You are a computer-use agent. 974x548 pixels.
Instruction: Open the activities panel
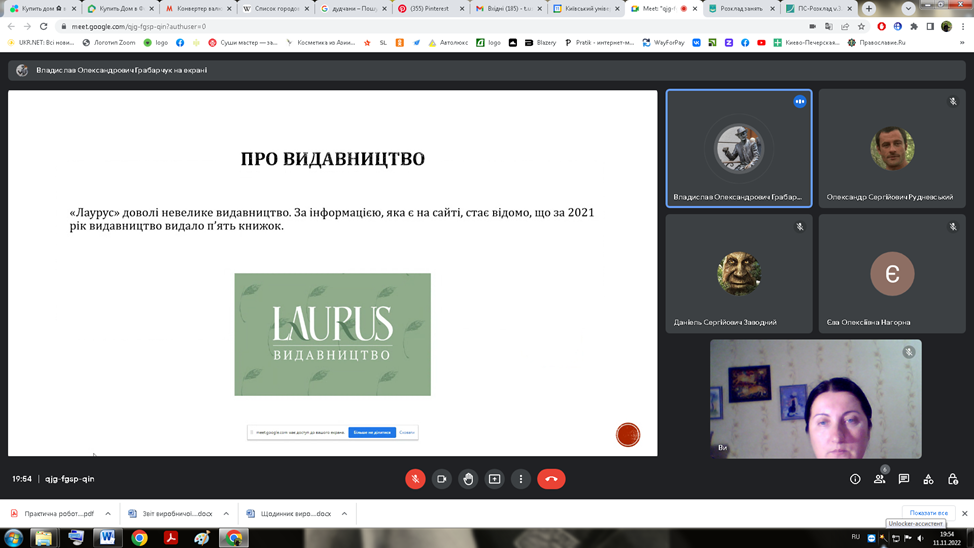[x=928, y=479]
